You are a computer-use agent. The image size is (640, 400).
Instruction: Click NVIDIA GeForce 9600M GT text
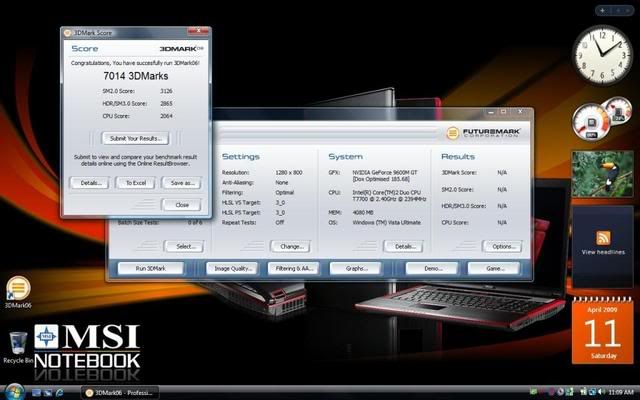pos(385,173)
